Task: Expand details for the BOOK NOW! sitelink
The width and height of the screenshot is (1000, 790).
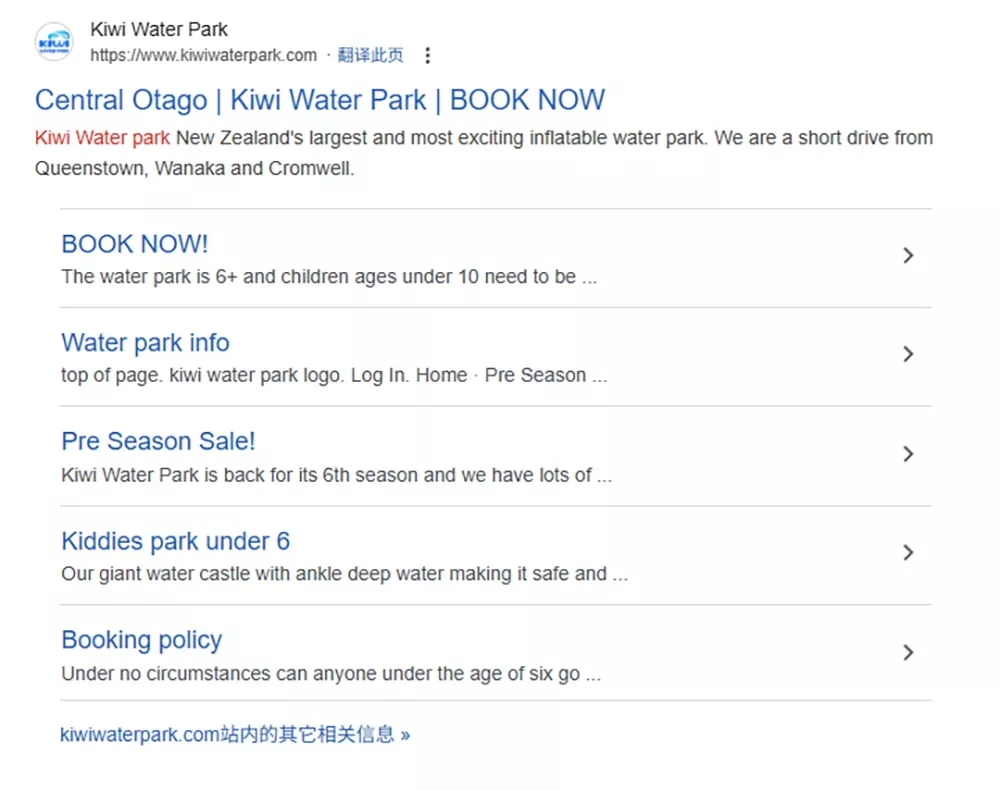Action: [x=909, y=256]
